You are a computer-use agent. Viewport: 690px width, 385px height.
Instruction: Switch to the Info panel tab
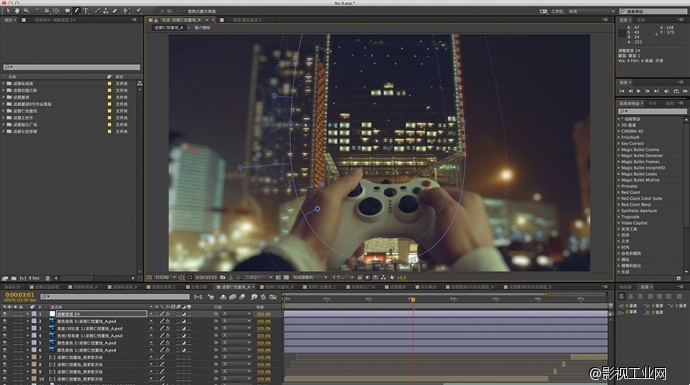click(624, 20)
